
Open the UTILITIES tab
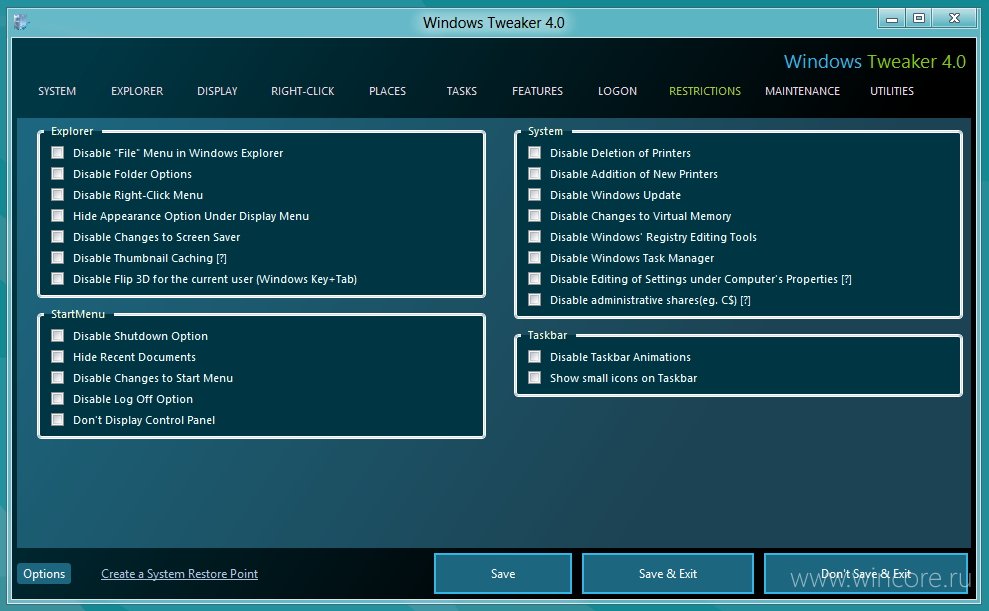pyautogui.click(x=892, y=91)
